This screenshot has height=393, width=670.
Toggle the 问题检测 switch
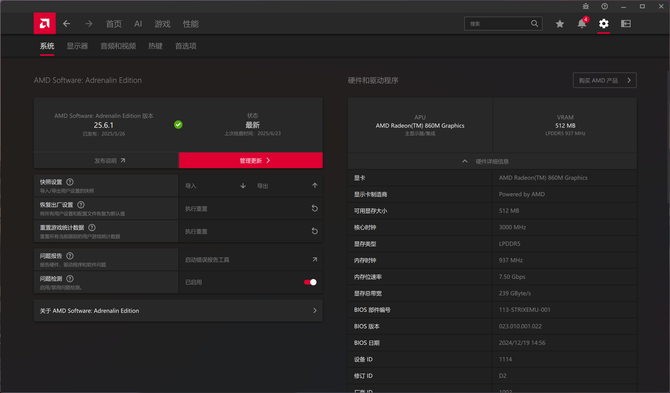310,282
